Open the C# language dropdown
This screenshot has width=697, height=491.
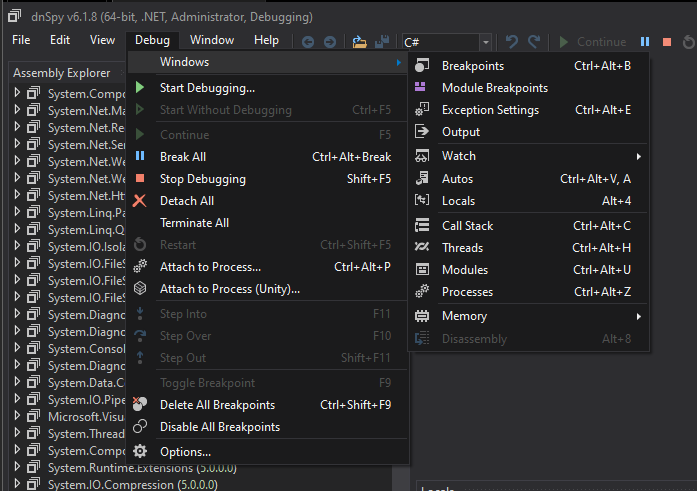coord(486,42)
